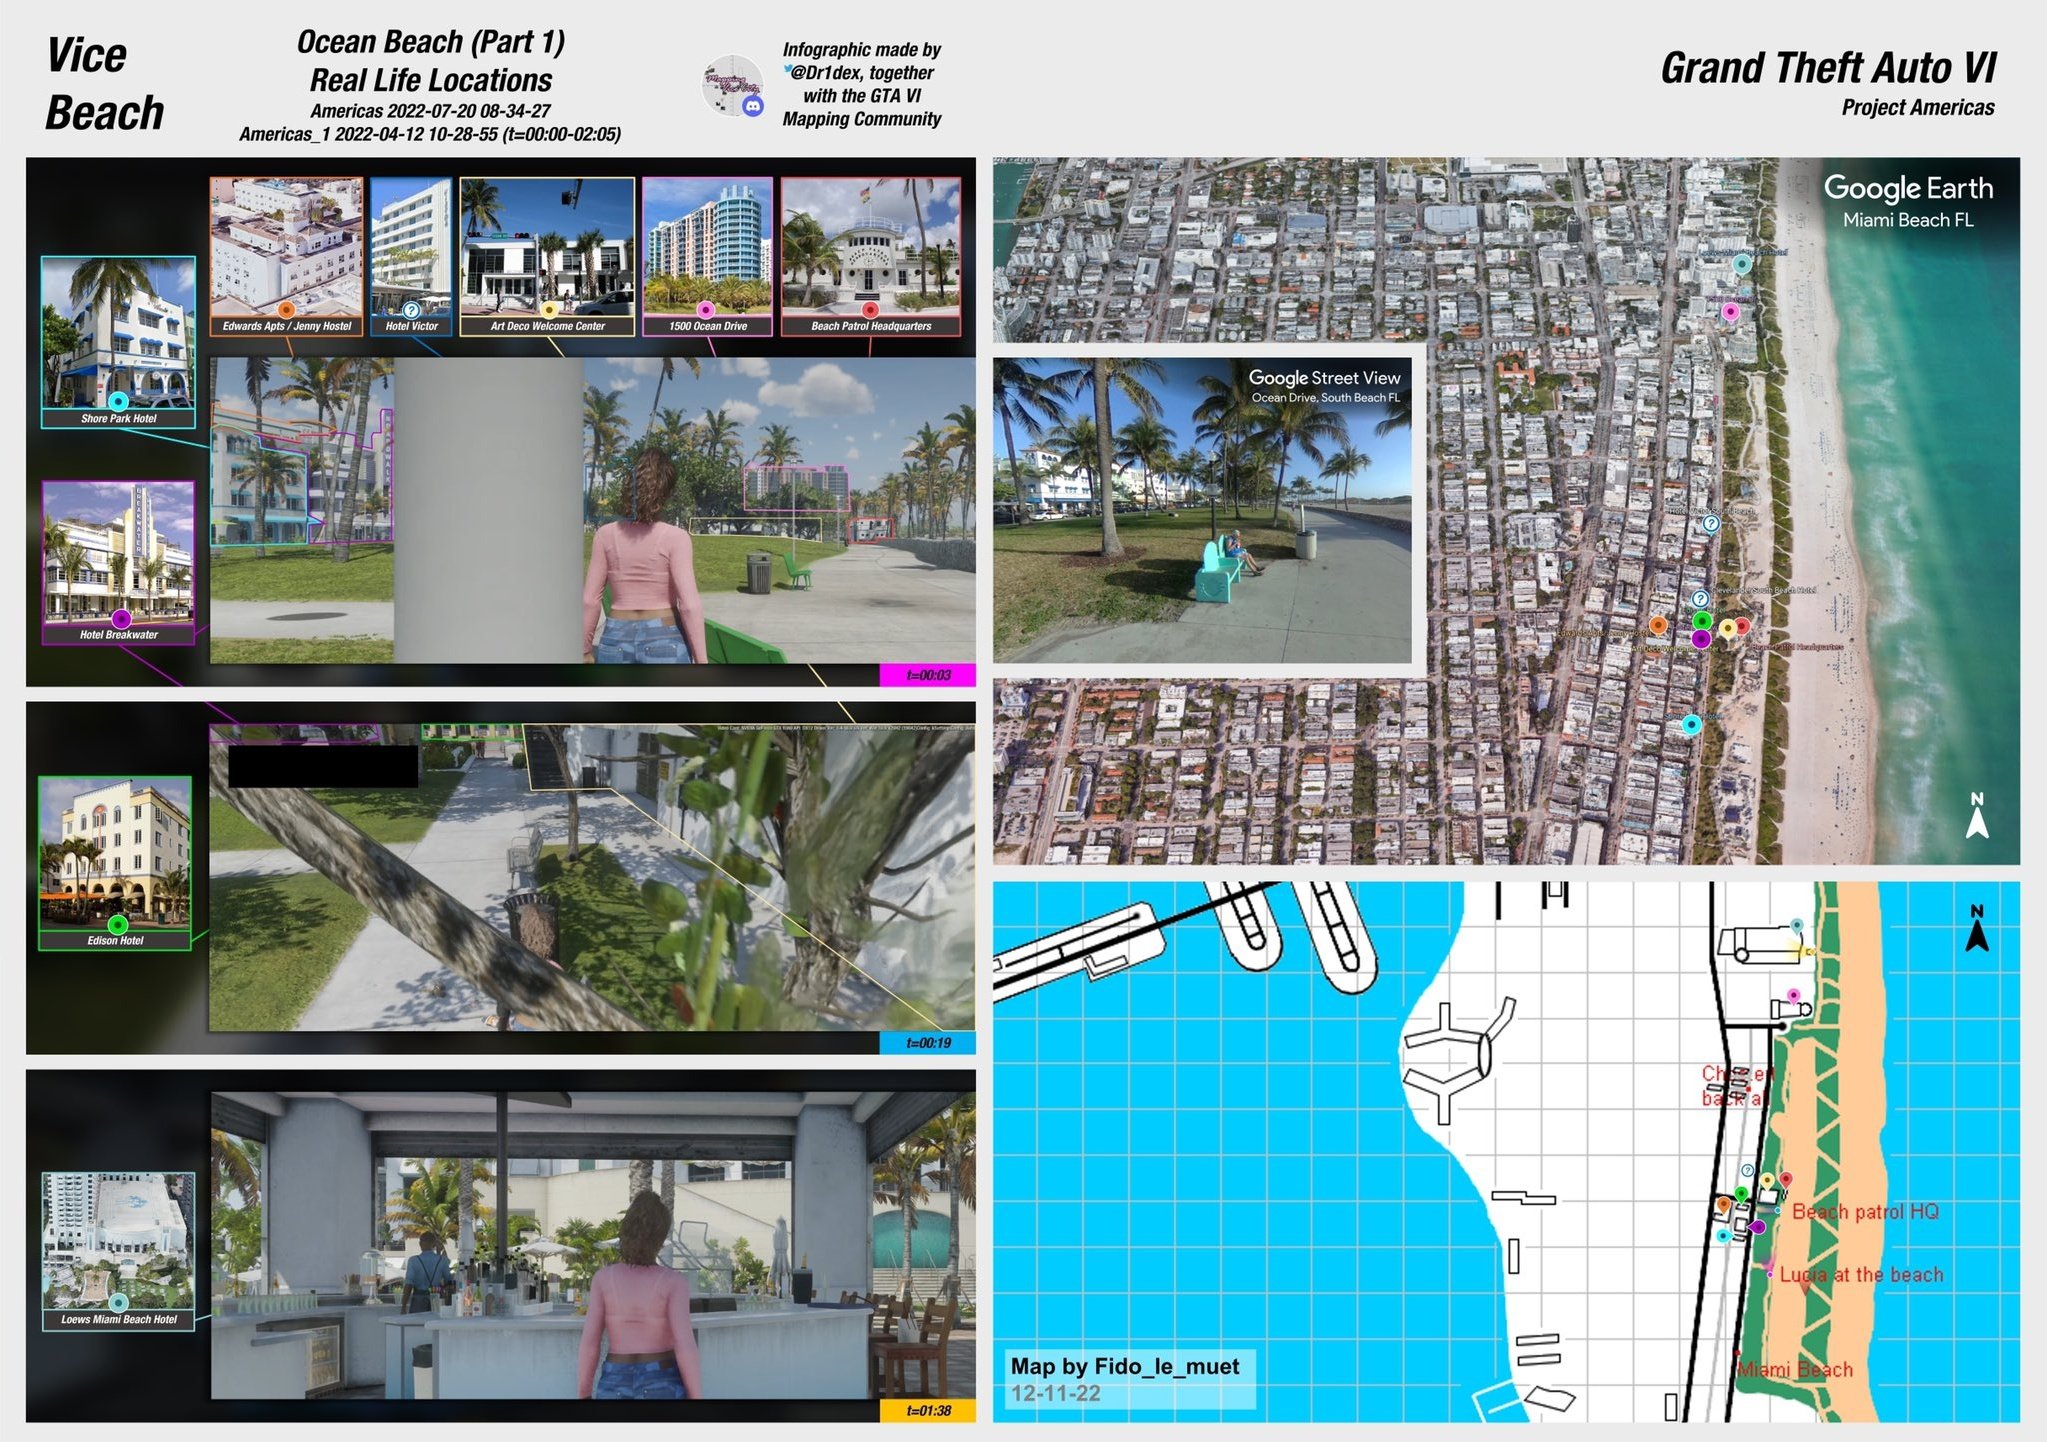Click the 'Project Americas' subtitle
2047x1442 pixels.
pos(1918,107)
